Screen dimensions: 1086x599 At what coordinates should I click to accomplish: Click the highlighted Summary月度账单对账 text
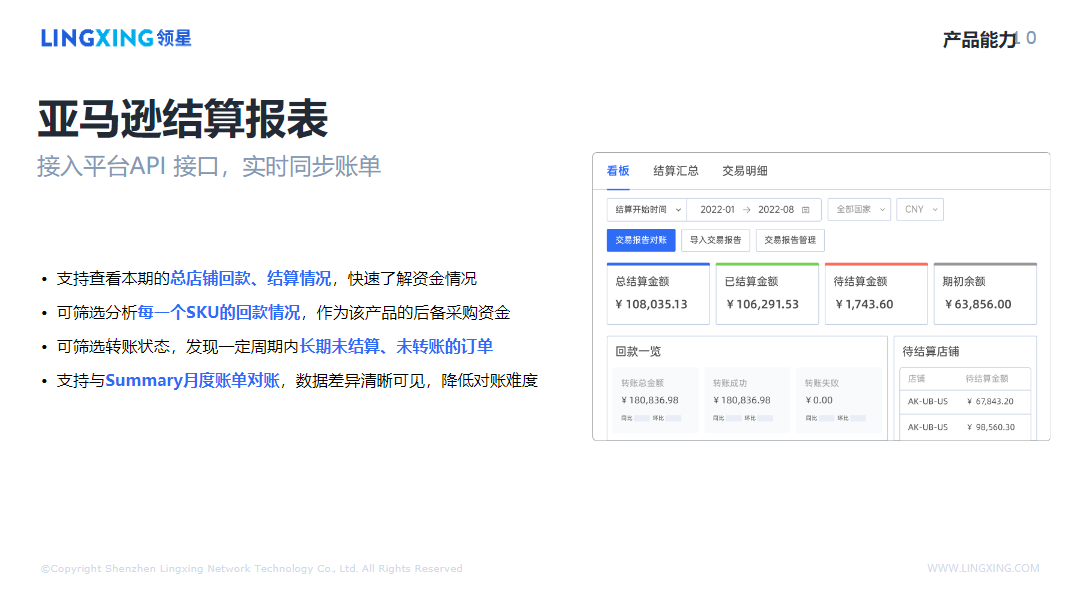click(x=193, y=380)
